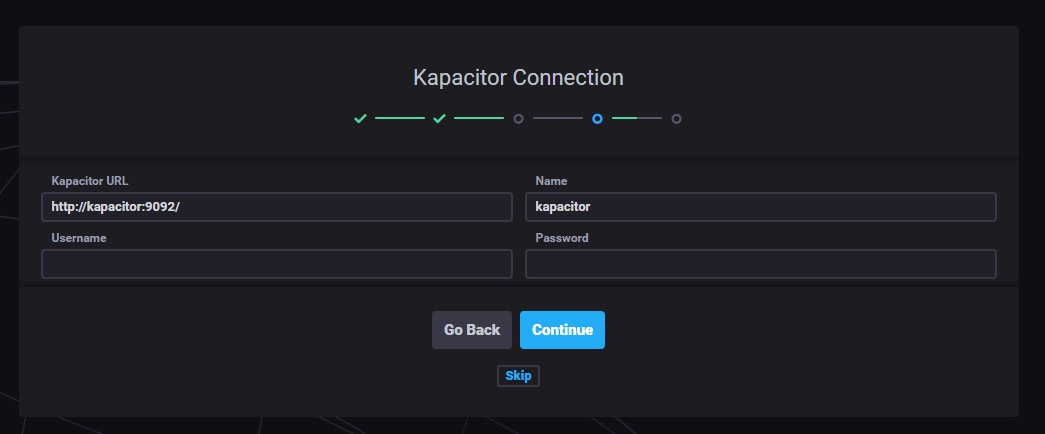Click the Password field label
Screen dimensions: 1045x434
tap(562, 238)
